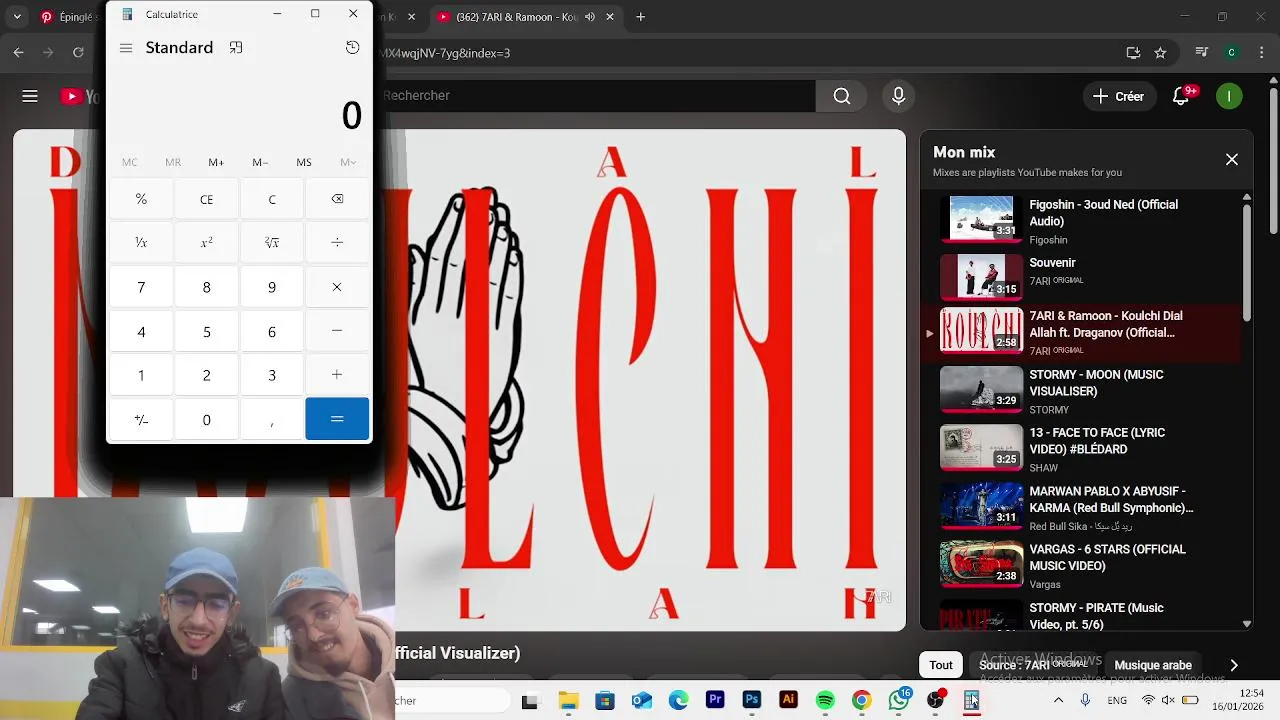Open the YouTube Créer button
The image size is (1280, 720).
tap(1118, 96)
